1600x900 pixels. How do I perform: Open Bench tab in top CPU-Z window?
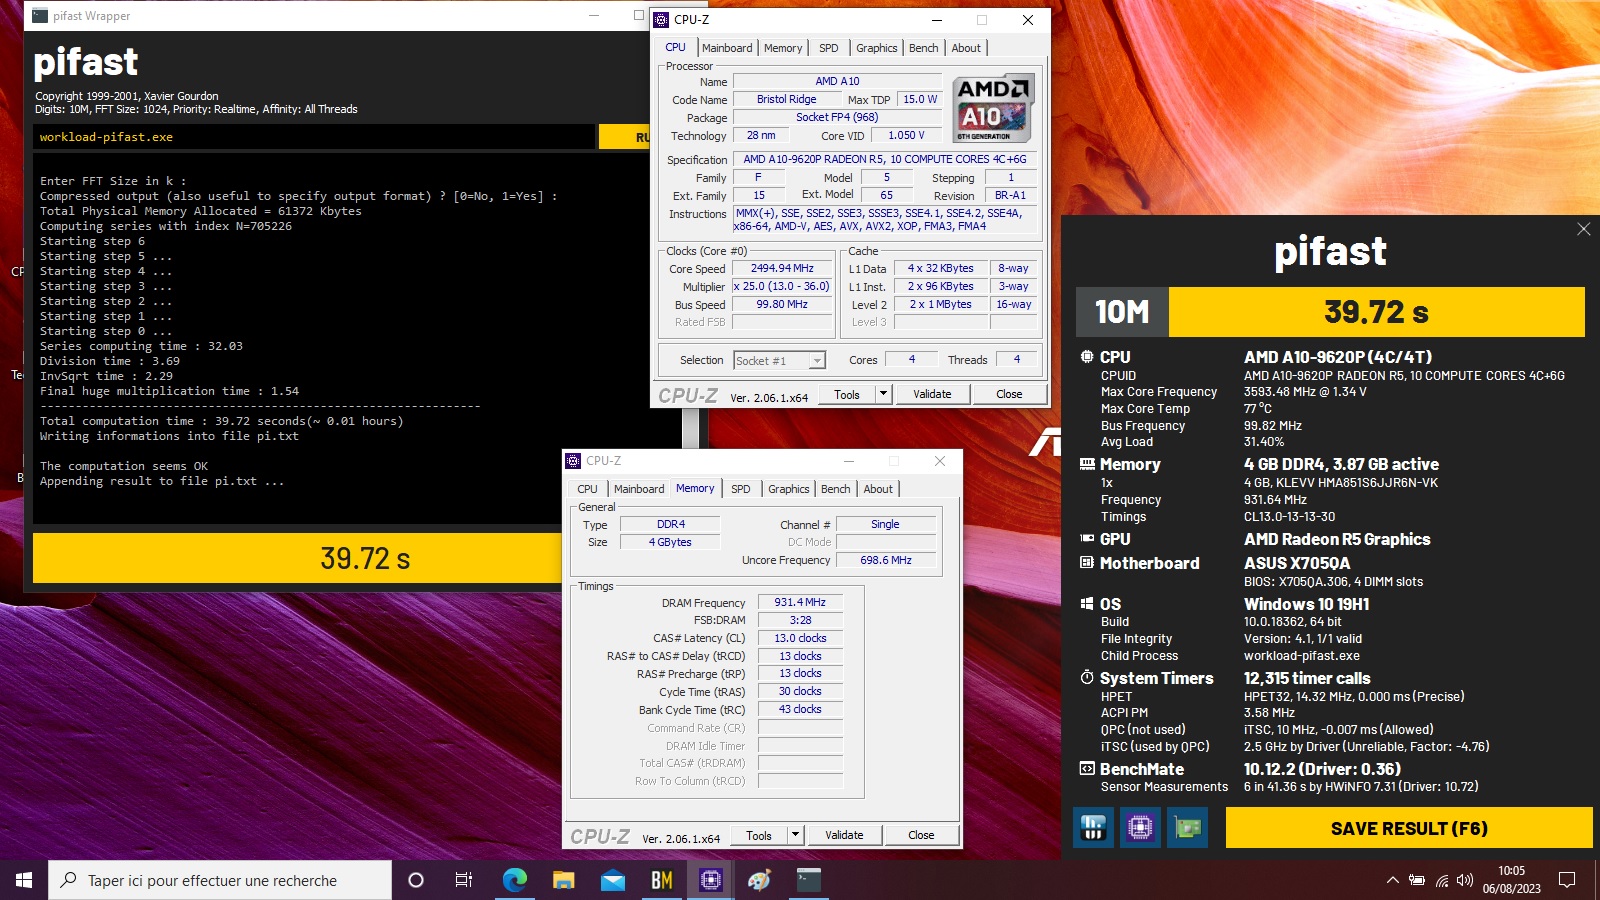pos(924,48)
